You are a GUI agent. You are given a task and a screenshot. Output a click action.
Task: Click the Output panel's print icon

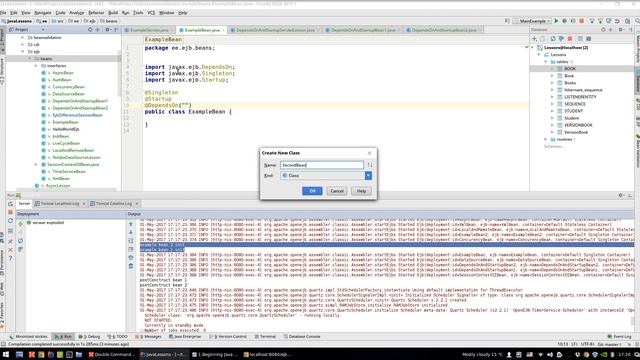click(x=131, y=258)
